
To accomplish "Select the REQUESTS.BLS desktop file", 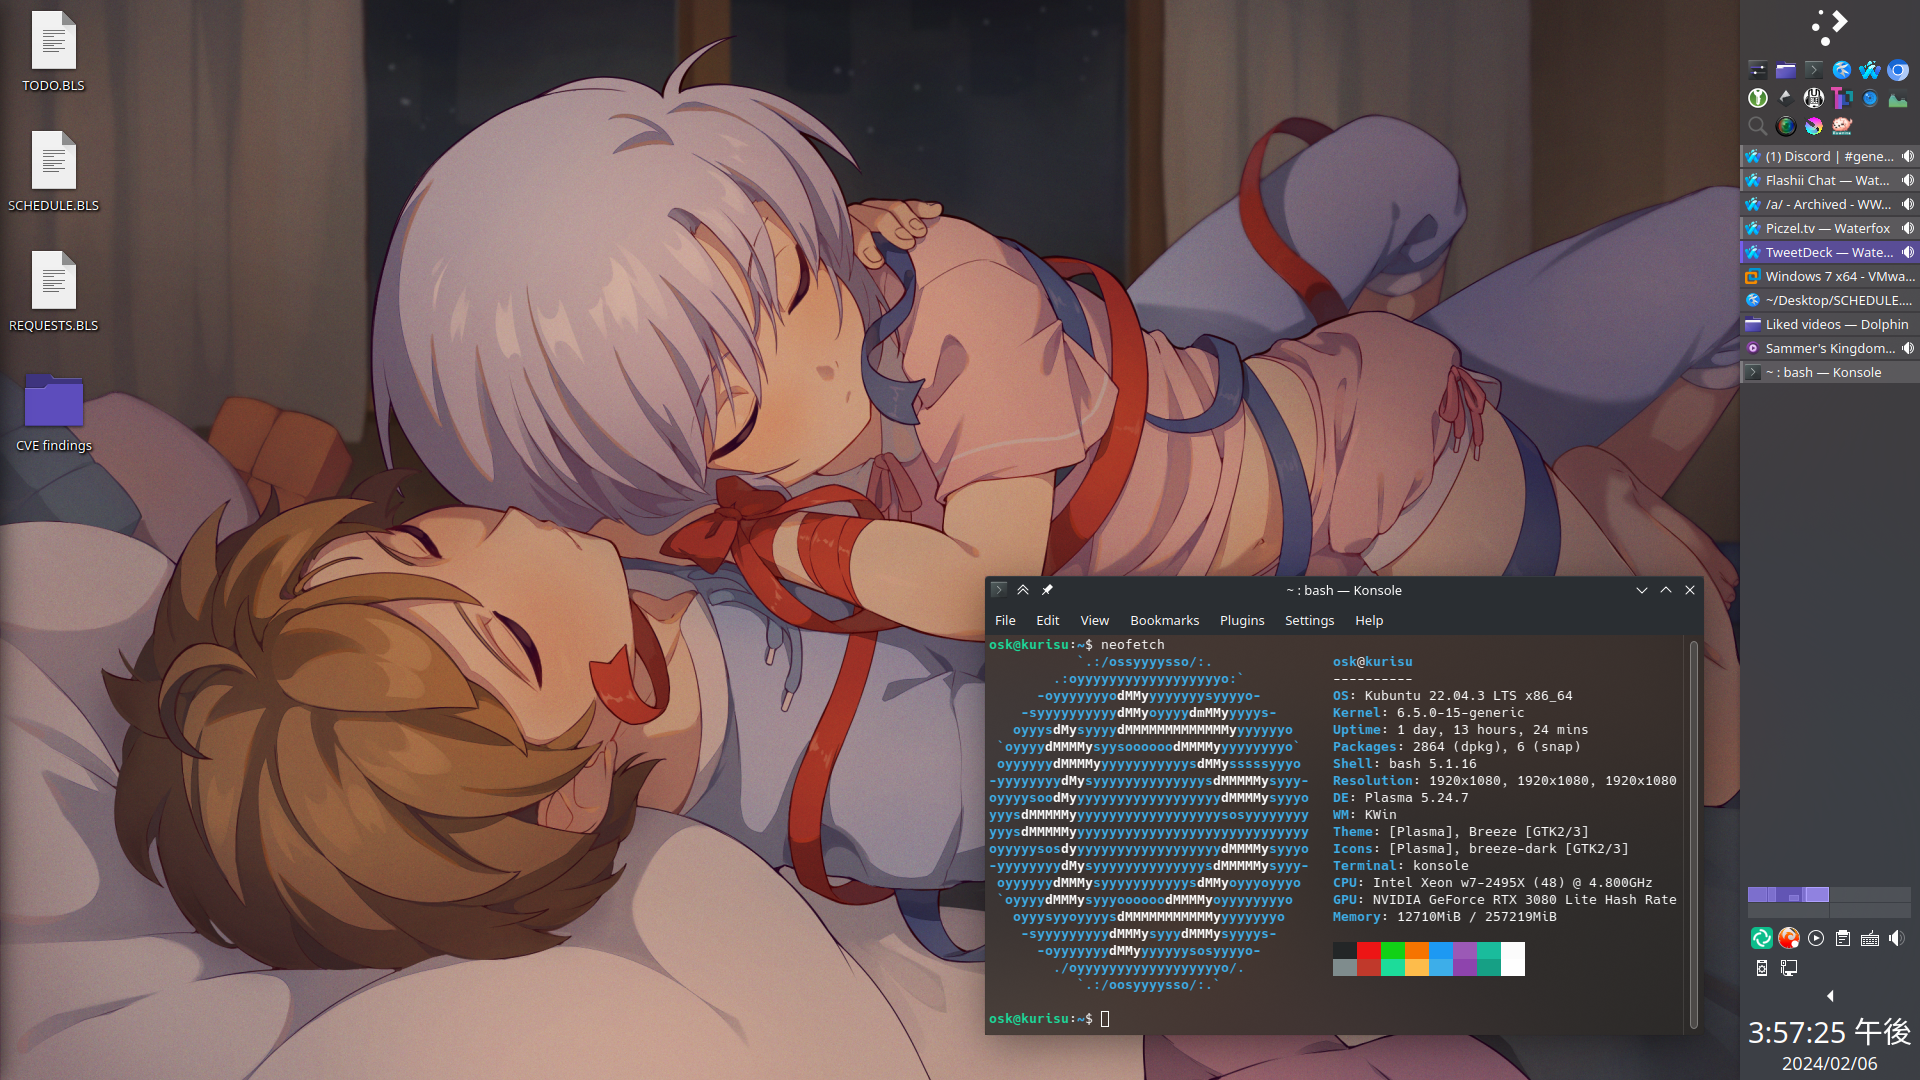I will tap(53, 292).
